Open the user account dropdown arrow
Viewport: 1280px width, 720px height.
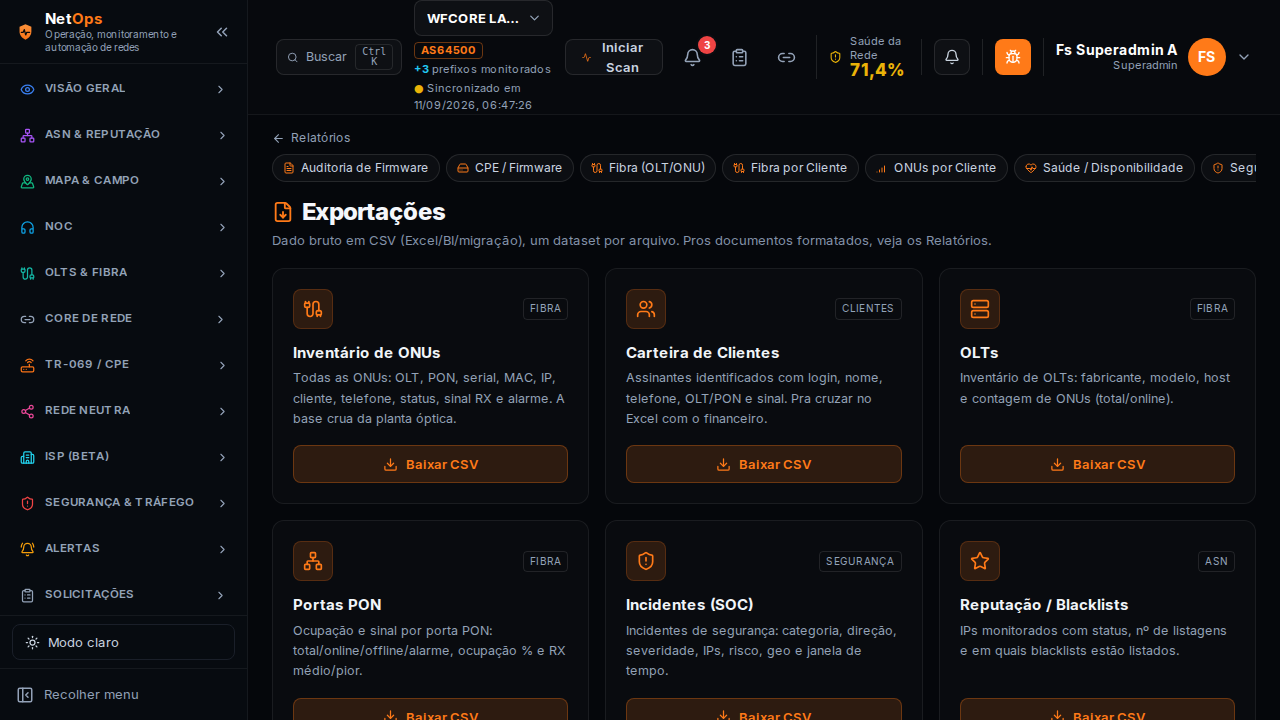pos(1244,57)
